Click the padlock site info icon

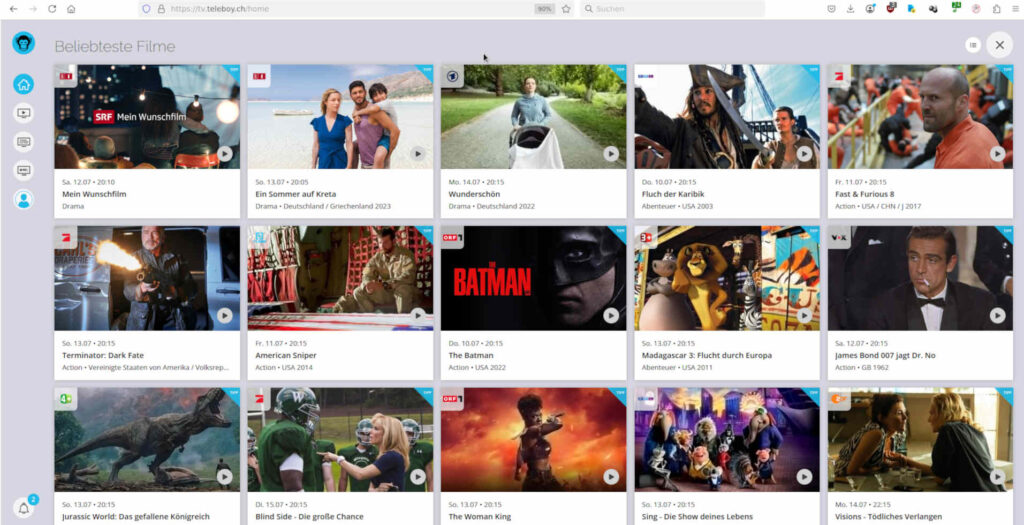coord(161,8)
